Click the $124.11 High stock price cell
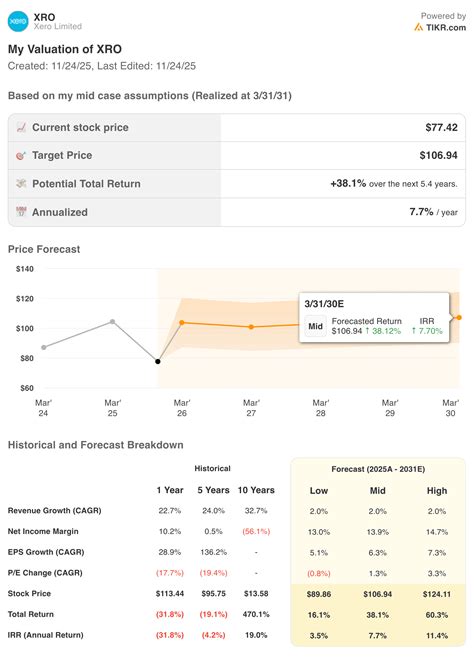The width and height of the screenshot is (474, 661). pyautogui.click(x=437, y=594)
